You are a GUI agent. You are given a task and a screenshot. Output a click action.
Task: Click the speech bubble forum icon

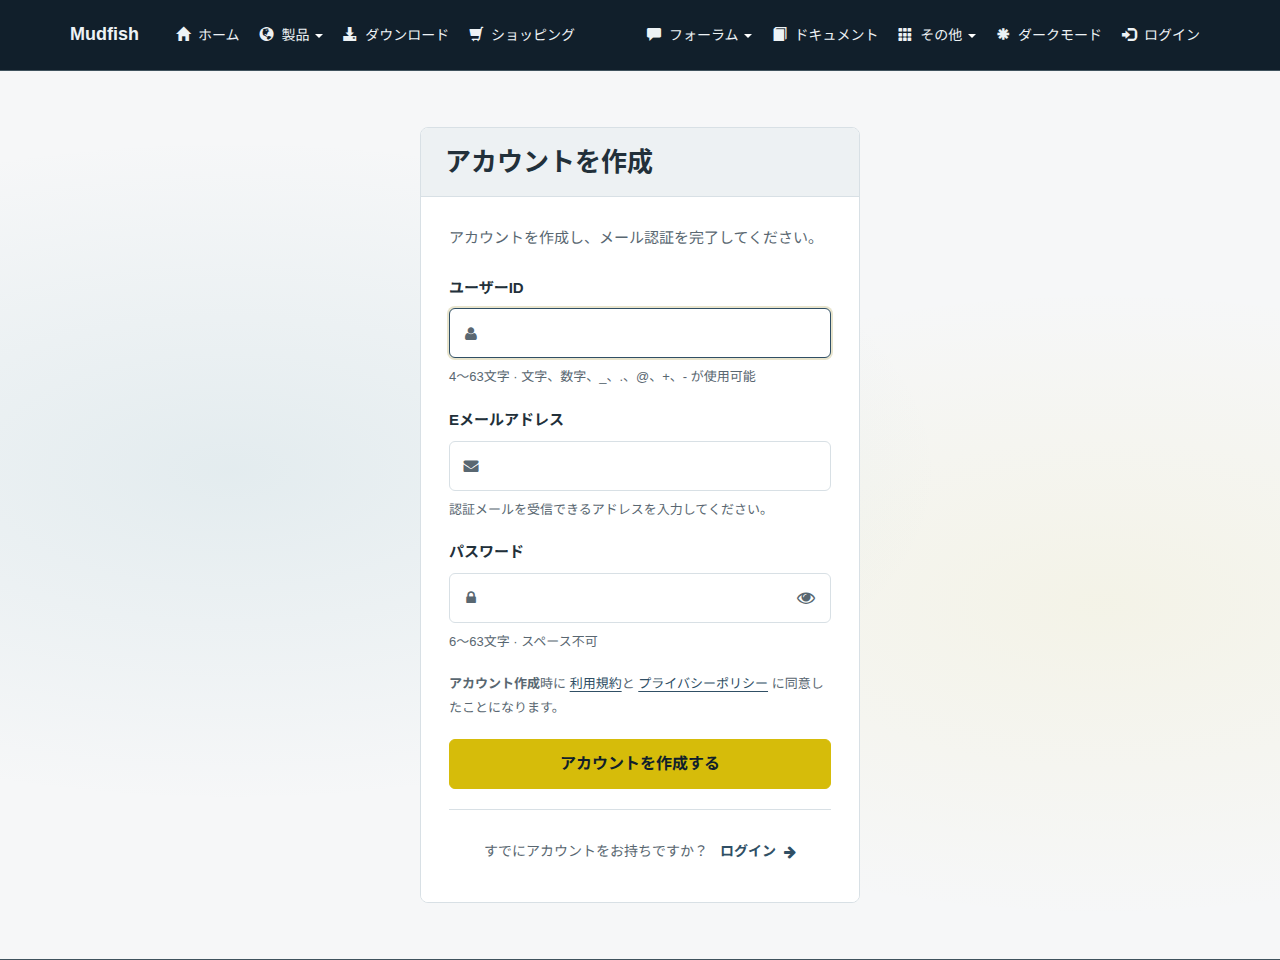654,34
